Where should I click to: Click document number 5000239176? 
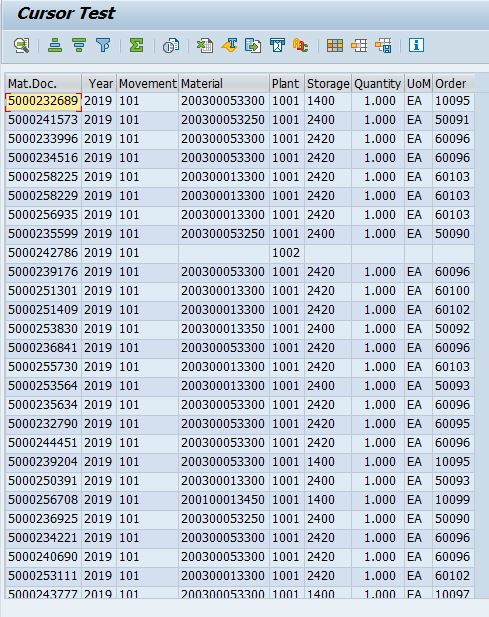pos(43,272)
